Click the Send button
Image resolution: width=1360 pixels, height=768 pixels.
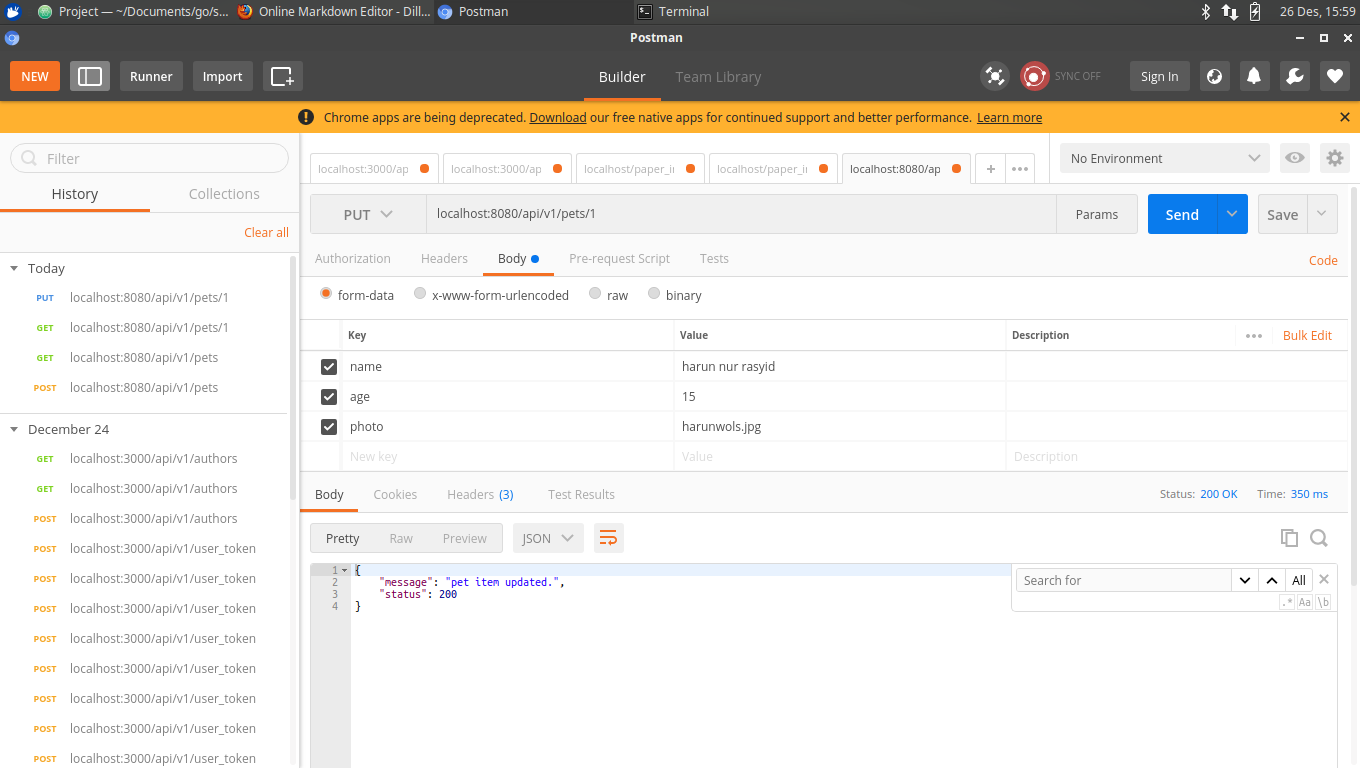pyautogui.click(x=1182, y=214)
